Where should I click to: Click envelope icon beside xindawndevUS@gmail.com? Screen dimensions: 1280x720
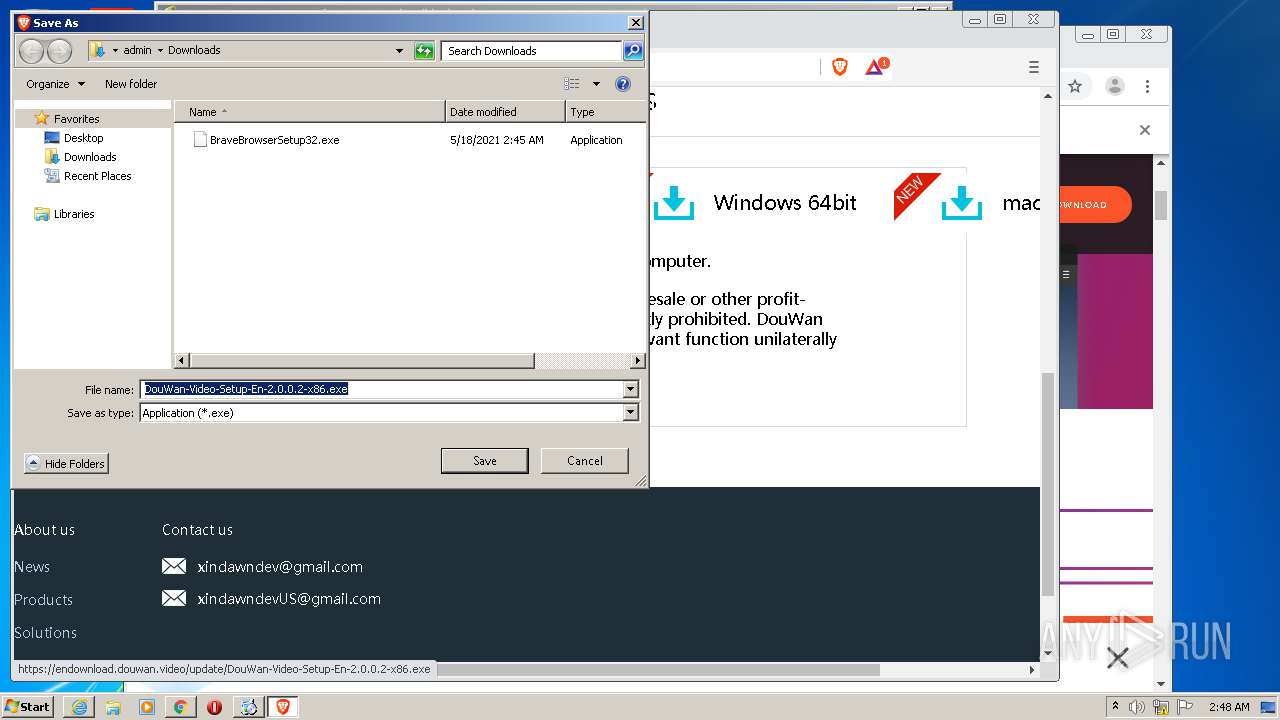[174, 598]
